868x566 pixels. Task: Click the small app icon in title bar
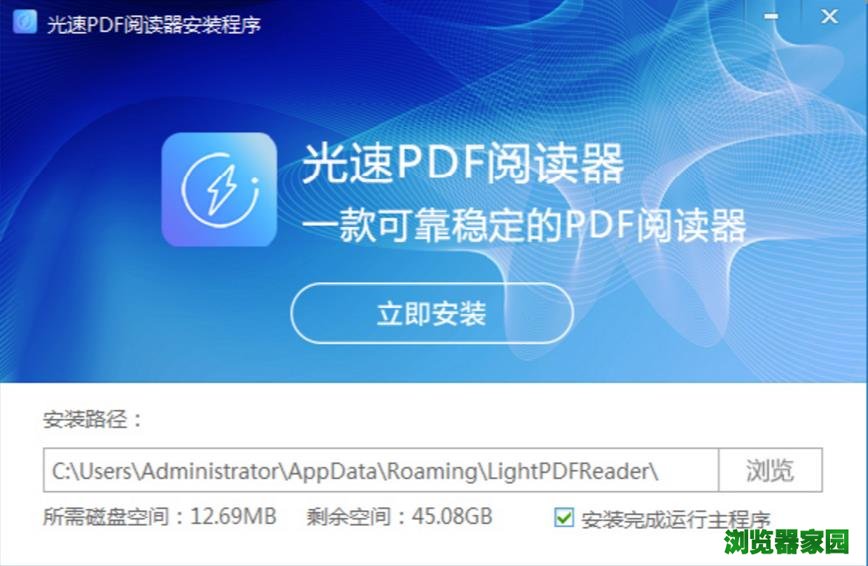click(24, 22)
